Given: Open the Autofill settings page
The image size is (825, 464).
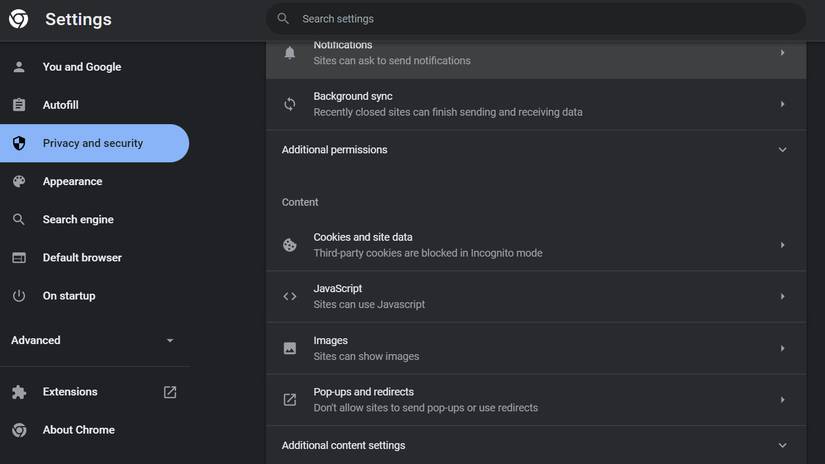Looking at the screenshot, I should coord(61,105).
